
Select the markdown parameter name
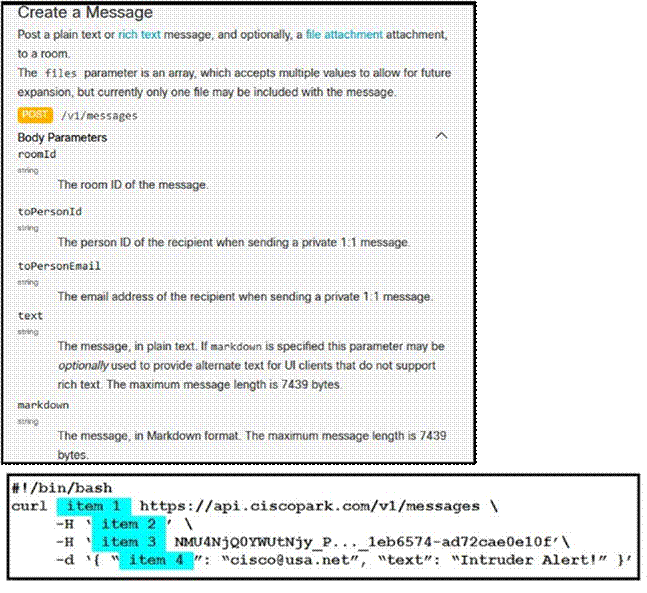tap(43, 405)
